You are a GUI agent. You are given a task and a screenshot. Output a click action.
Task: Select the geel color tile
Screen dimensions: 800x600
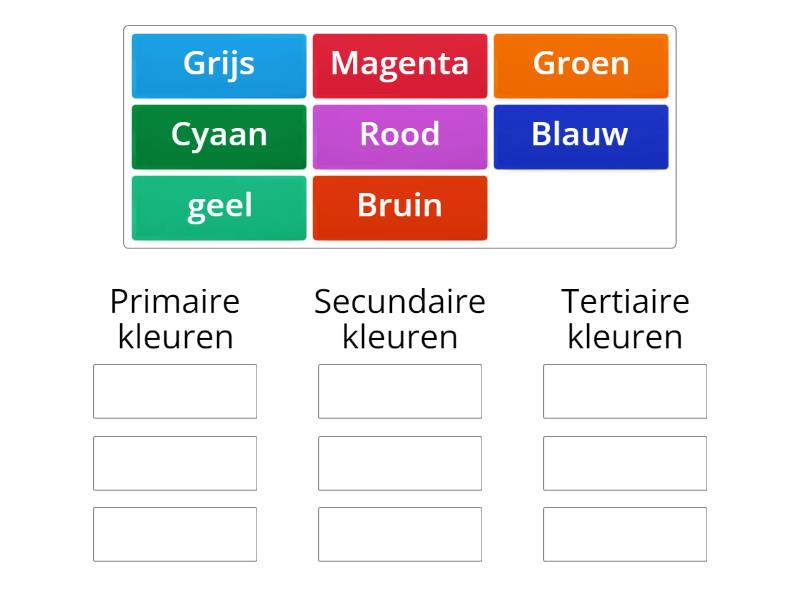[x=218, y=207]
